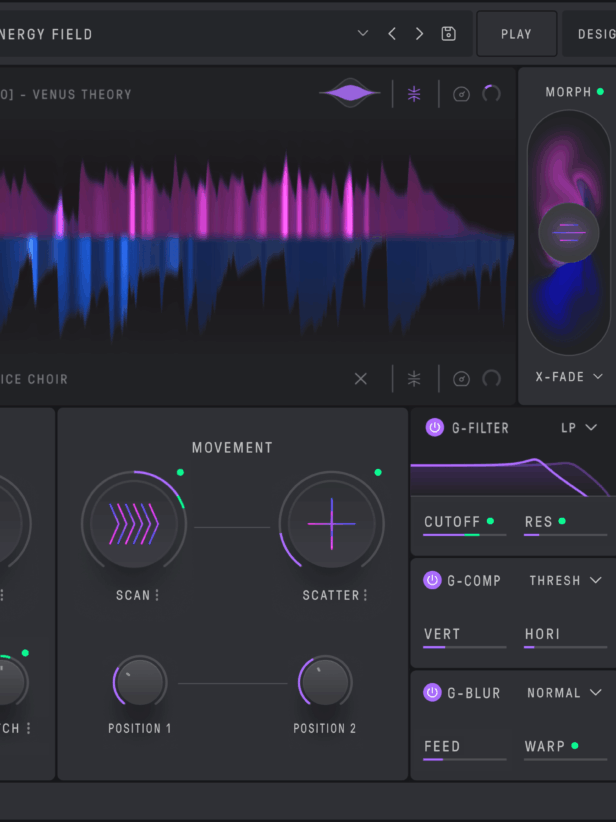Open the NORMAL dropdown in G-BLUR
This screenshot has width=616, height=822.
(564, 693)
